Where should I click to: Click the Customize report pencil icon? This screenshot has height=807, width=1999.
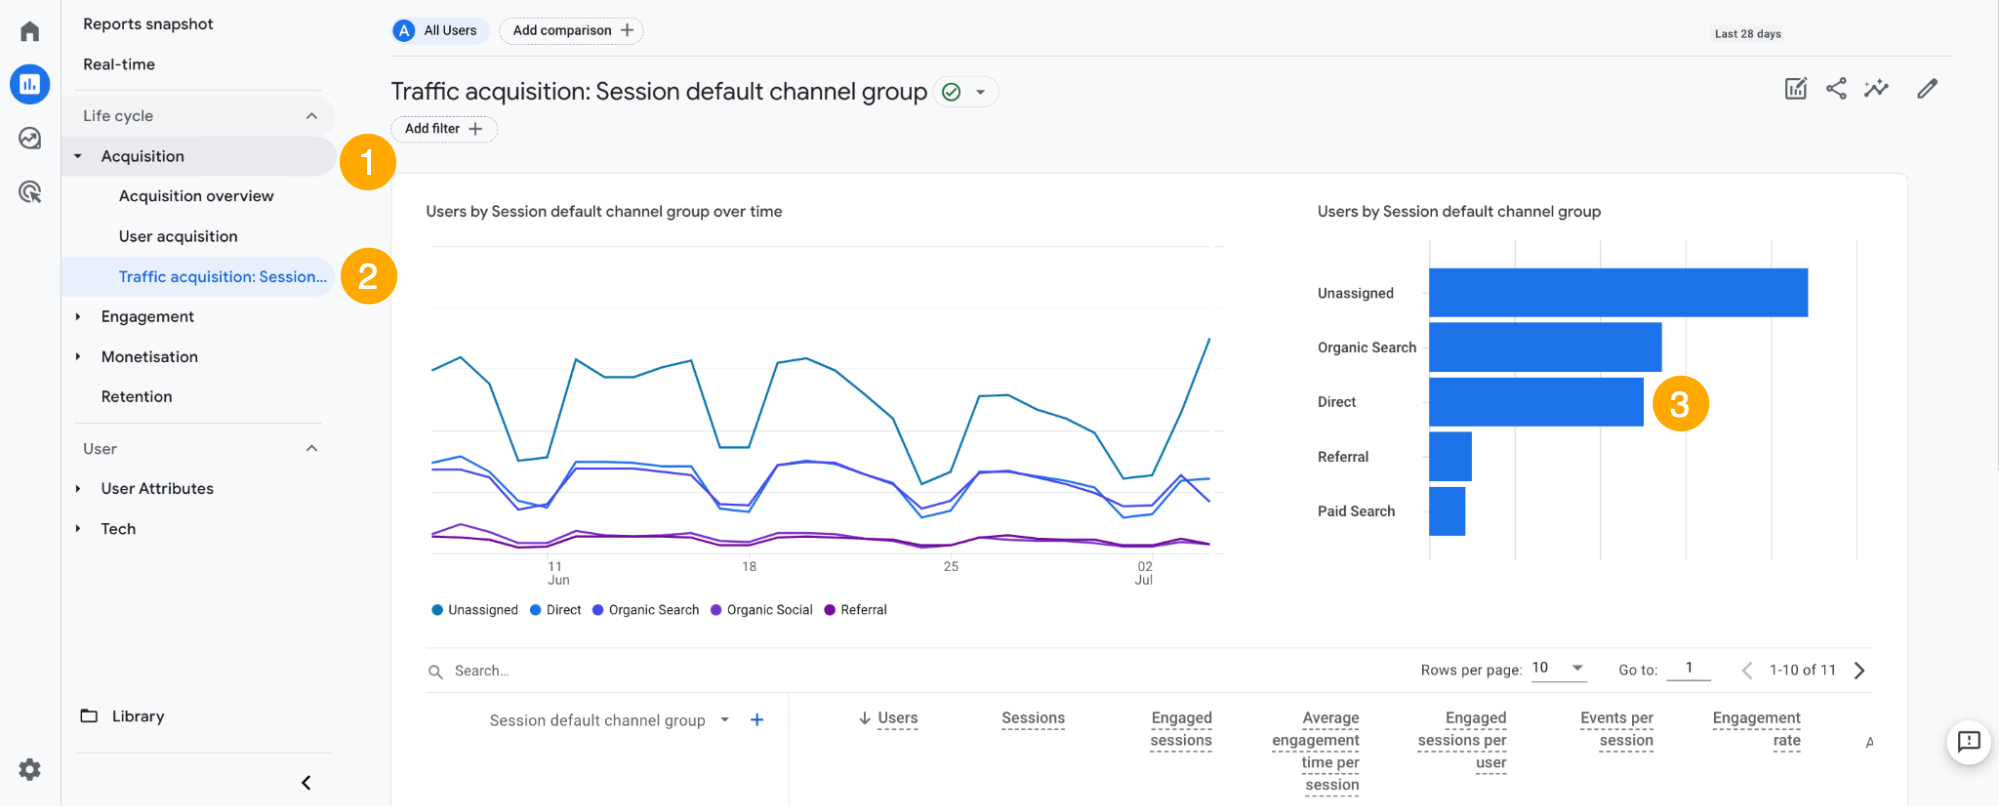click(x=1927, y=88)
